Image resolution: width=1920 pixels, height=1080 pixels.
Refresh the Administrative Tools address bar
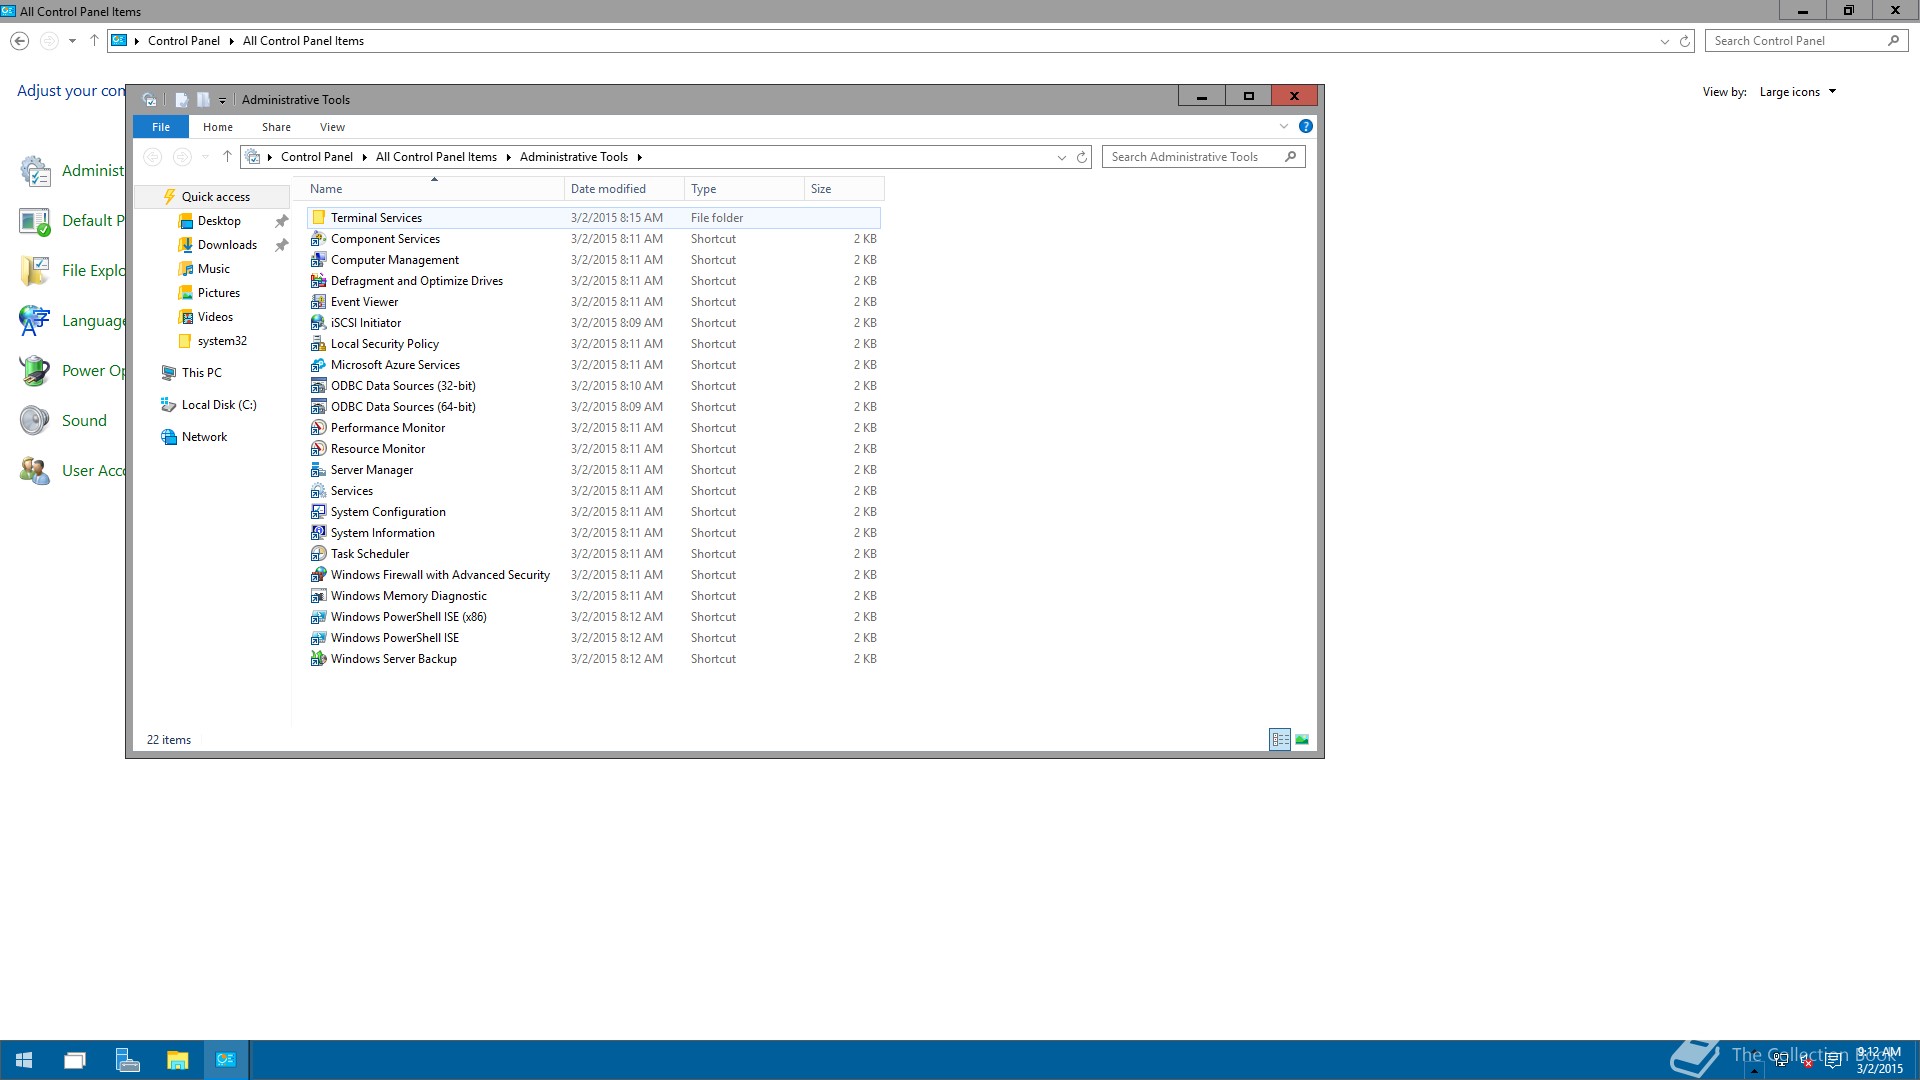tap(1082, 157)
